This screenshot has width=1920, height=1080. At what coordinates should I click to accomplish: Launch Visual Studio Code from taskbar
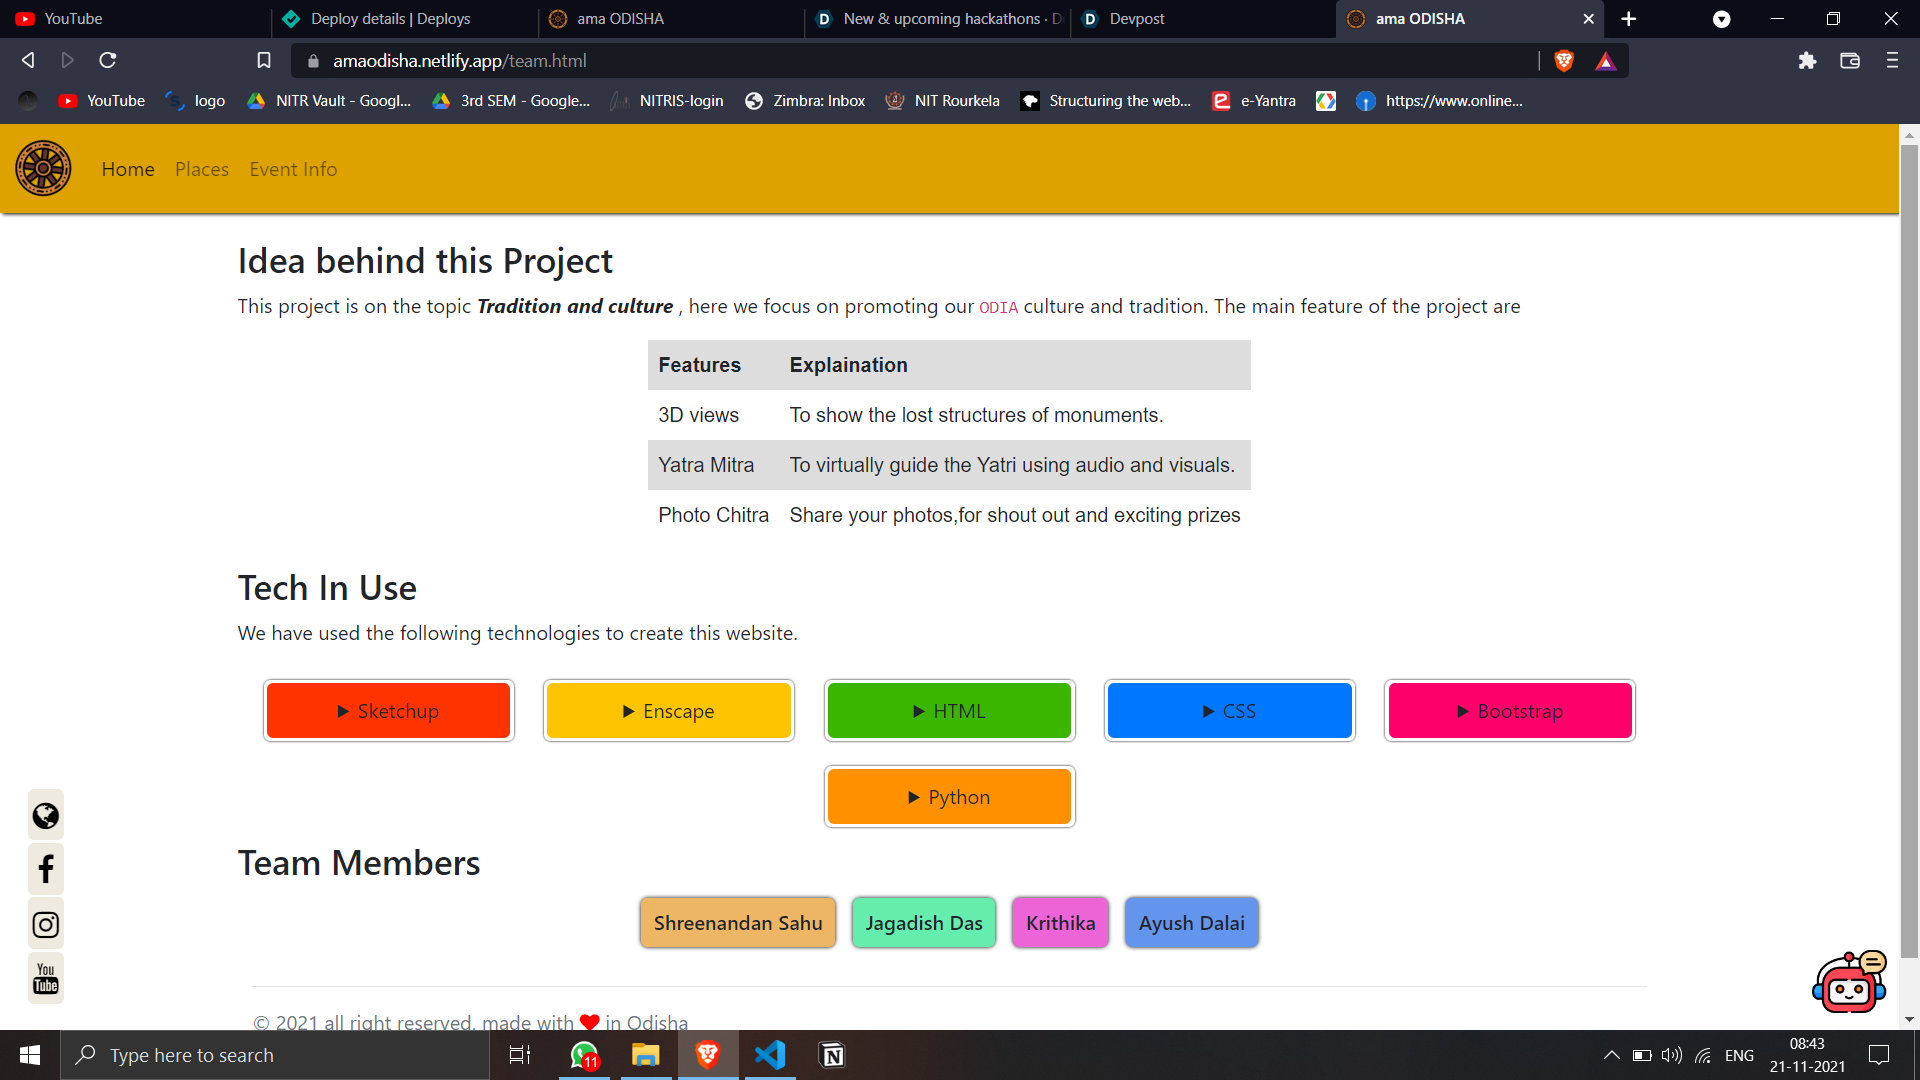coord(769,1055)
